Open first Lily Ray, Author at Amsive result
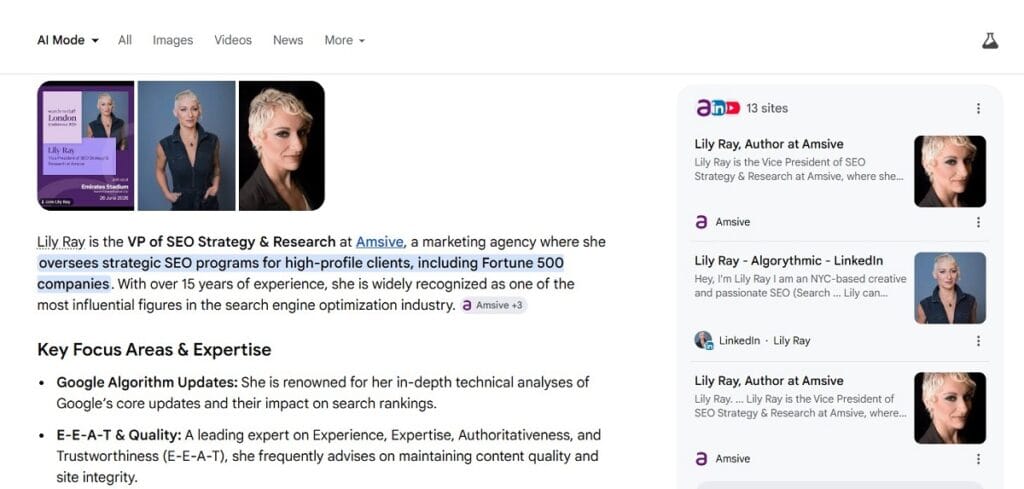 tap(769, 144)
